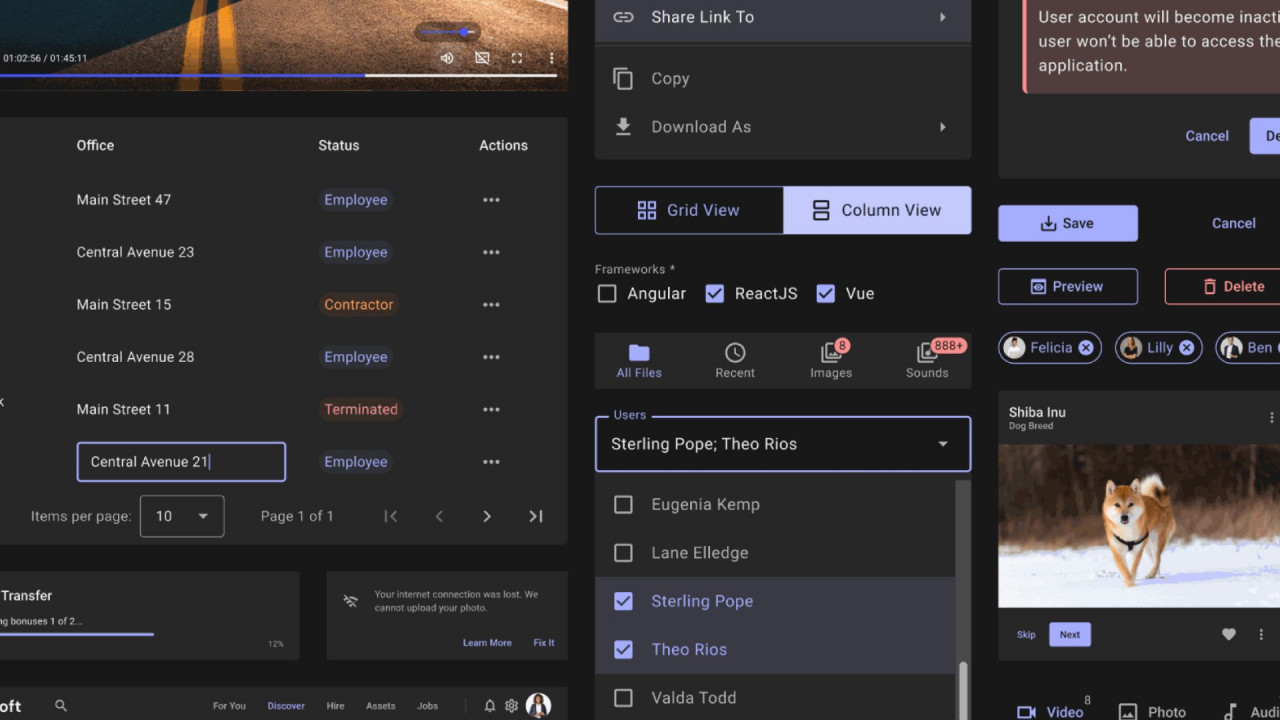Click the Save button

[1067, 224]
